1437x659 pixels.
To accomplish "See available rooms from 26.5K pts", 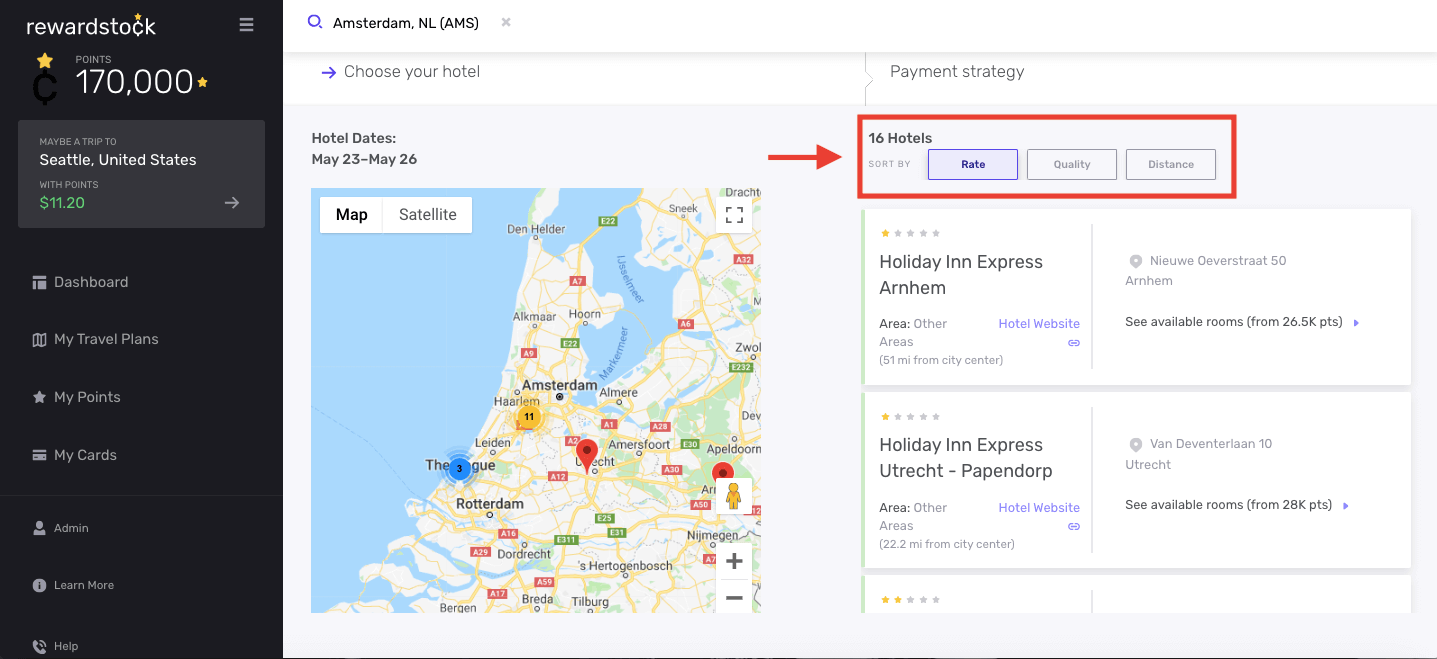I will pyautogui.click(x=1242, y=322).
